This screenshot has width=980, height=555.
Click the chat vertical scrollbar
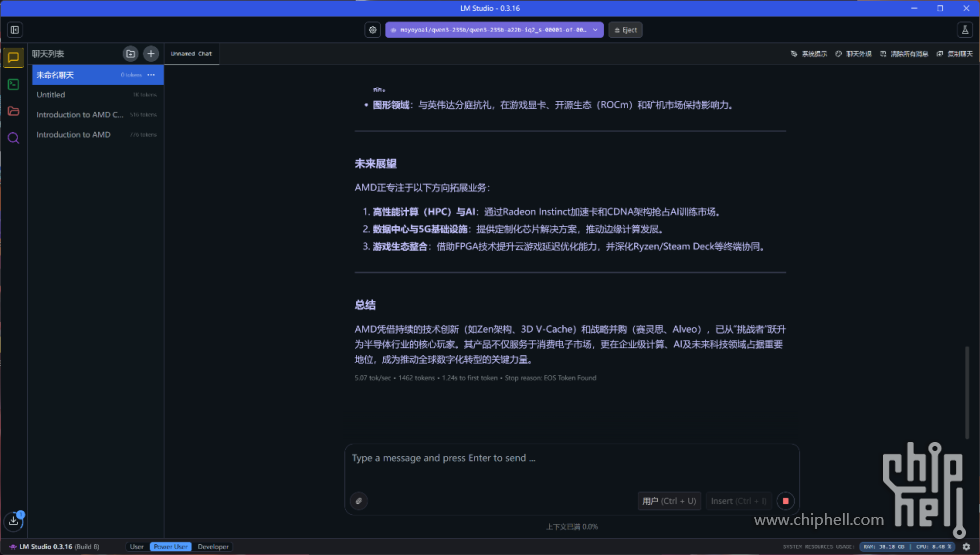[x=968, y=391]
